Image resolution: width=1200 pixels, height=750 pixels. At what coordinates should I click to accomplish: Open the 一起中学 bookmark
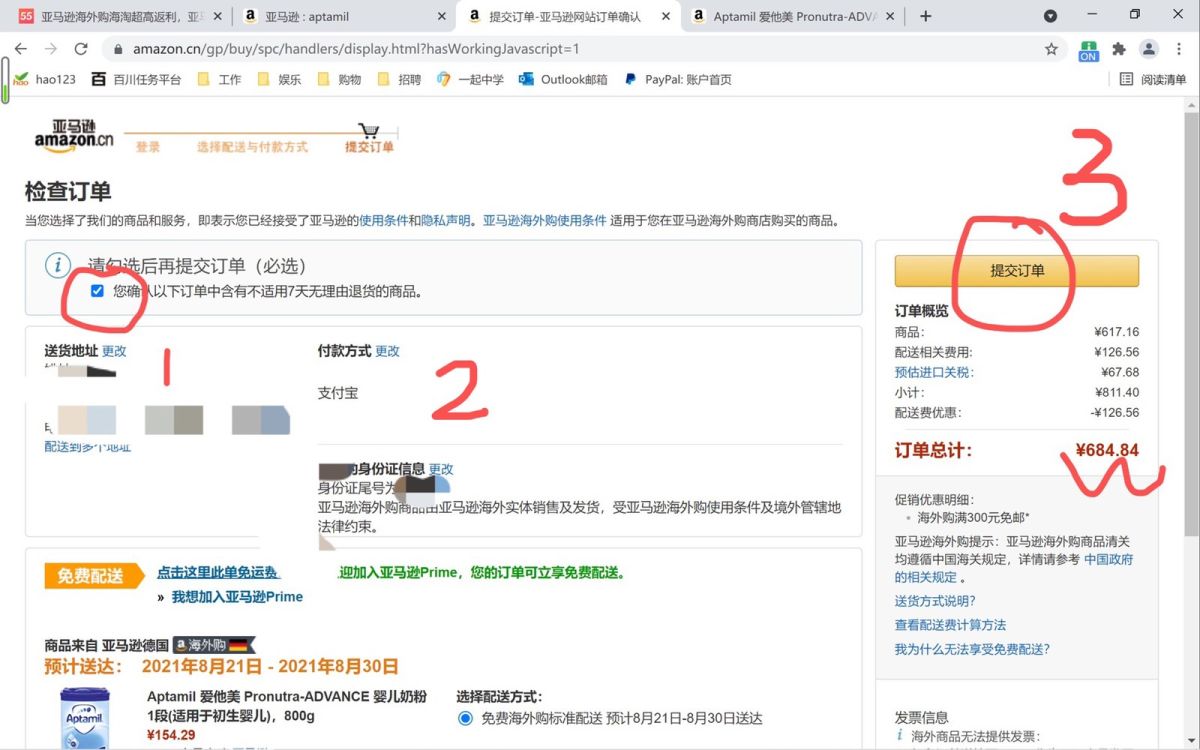click(470, 79)
